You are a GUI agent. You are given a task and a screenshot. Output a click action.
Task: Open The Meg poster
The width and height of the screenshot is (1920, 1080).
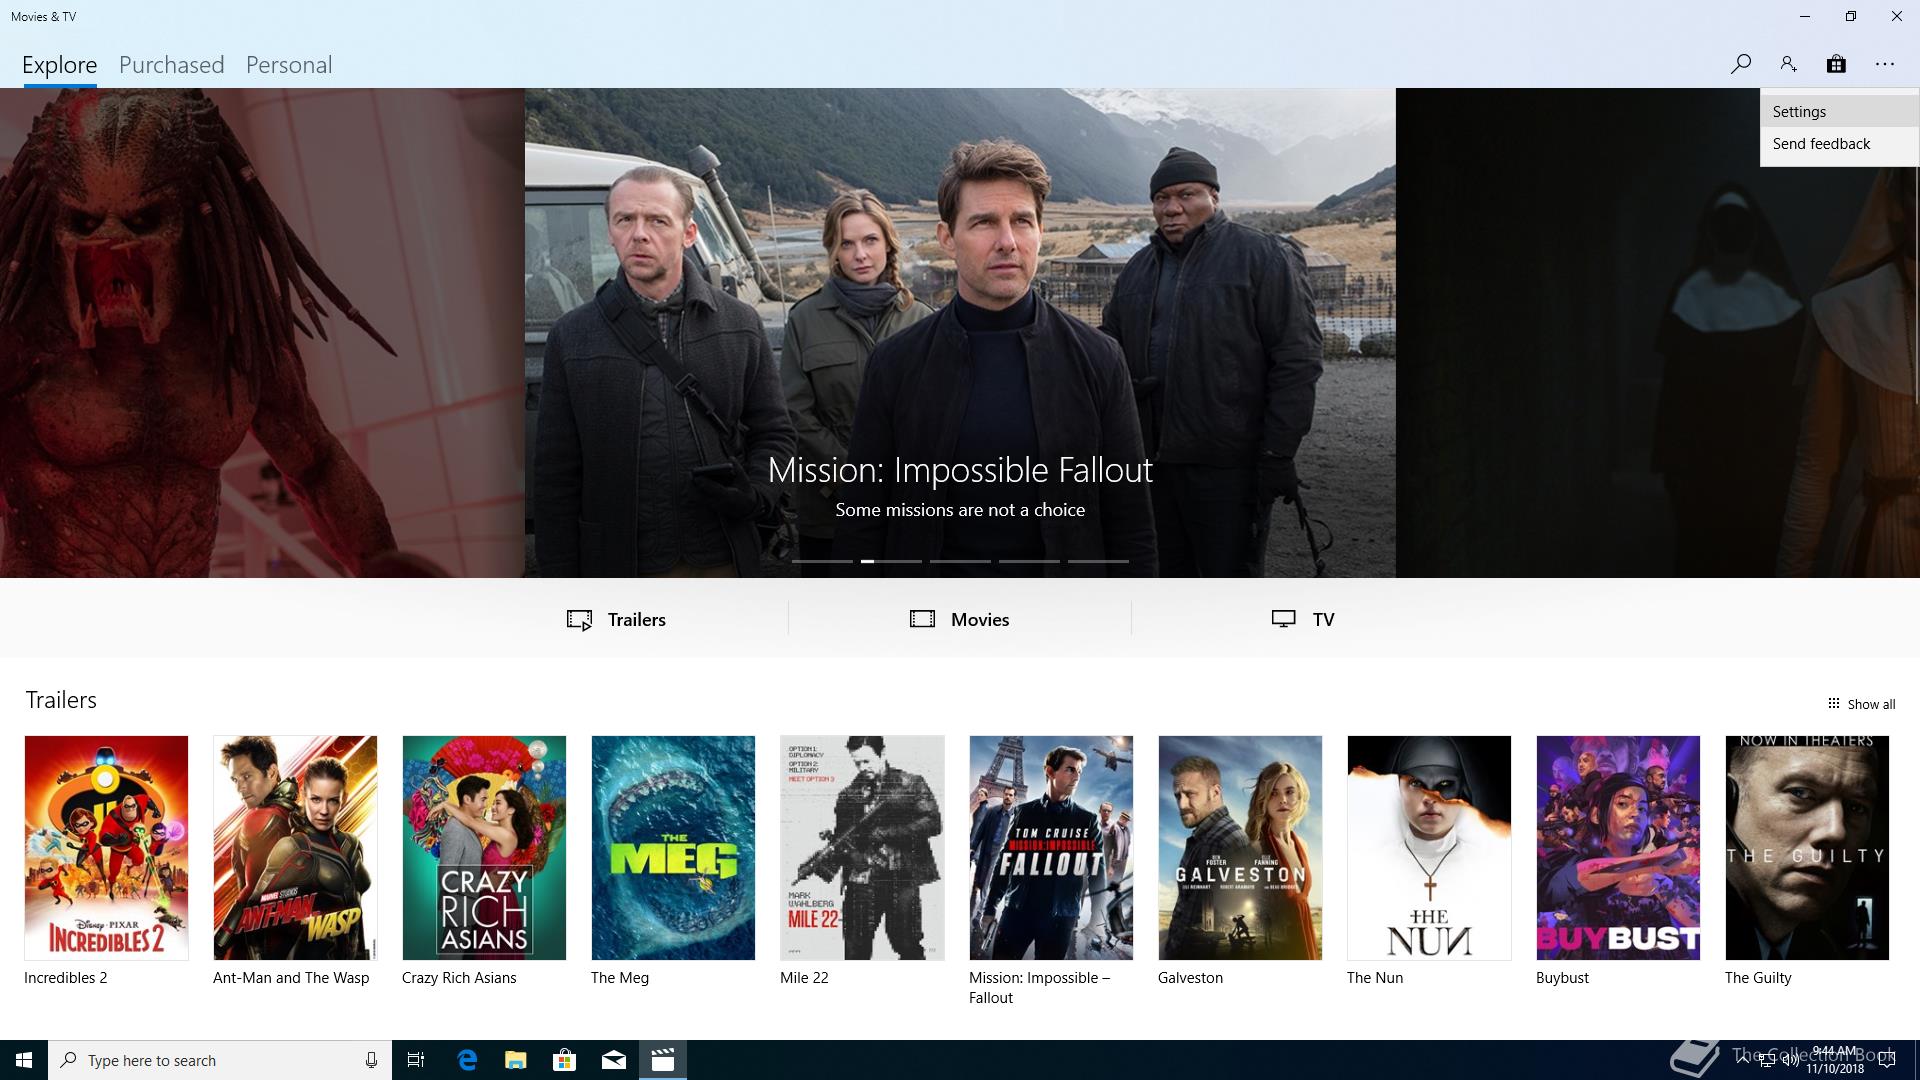(x=673, y=848)
